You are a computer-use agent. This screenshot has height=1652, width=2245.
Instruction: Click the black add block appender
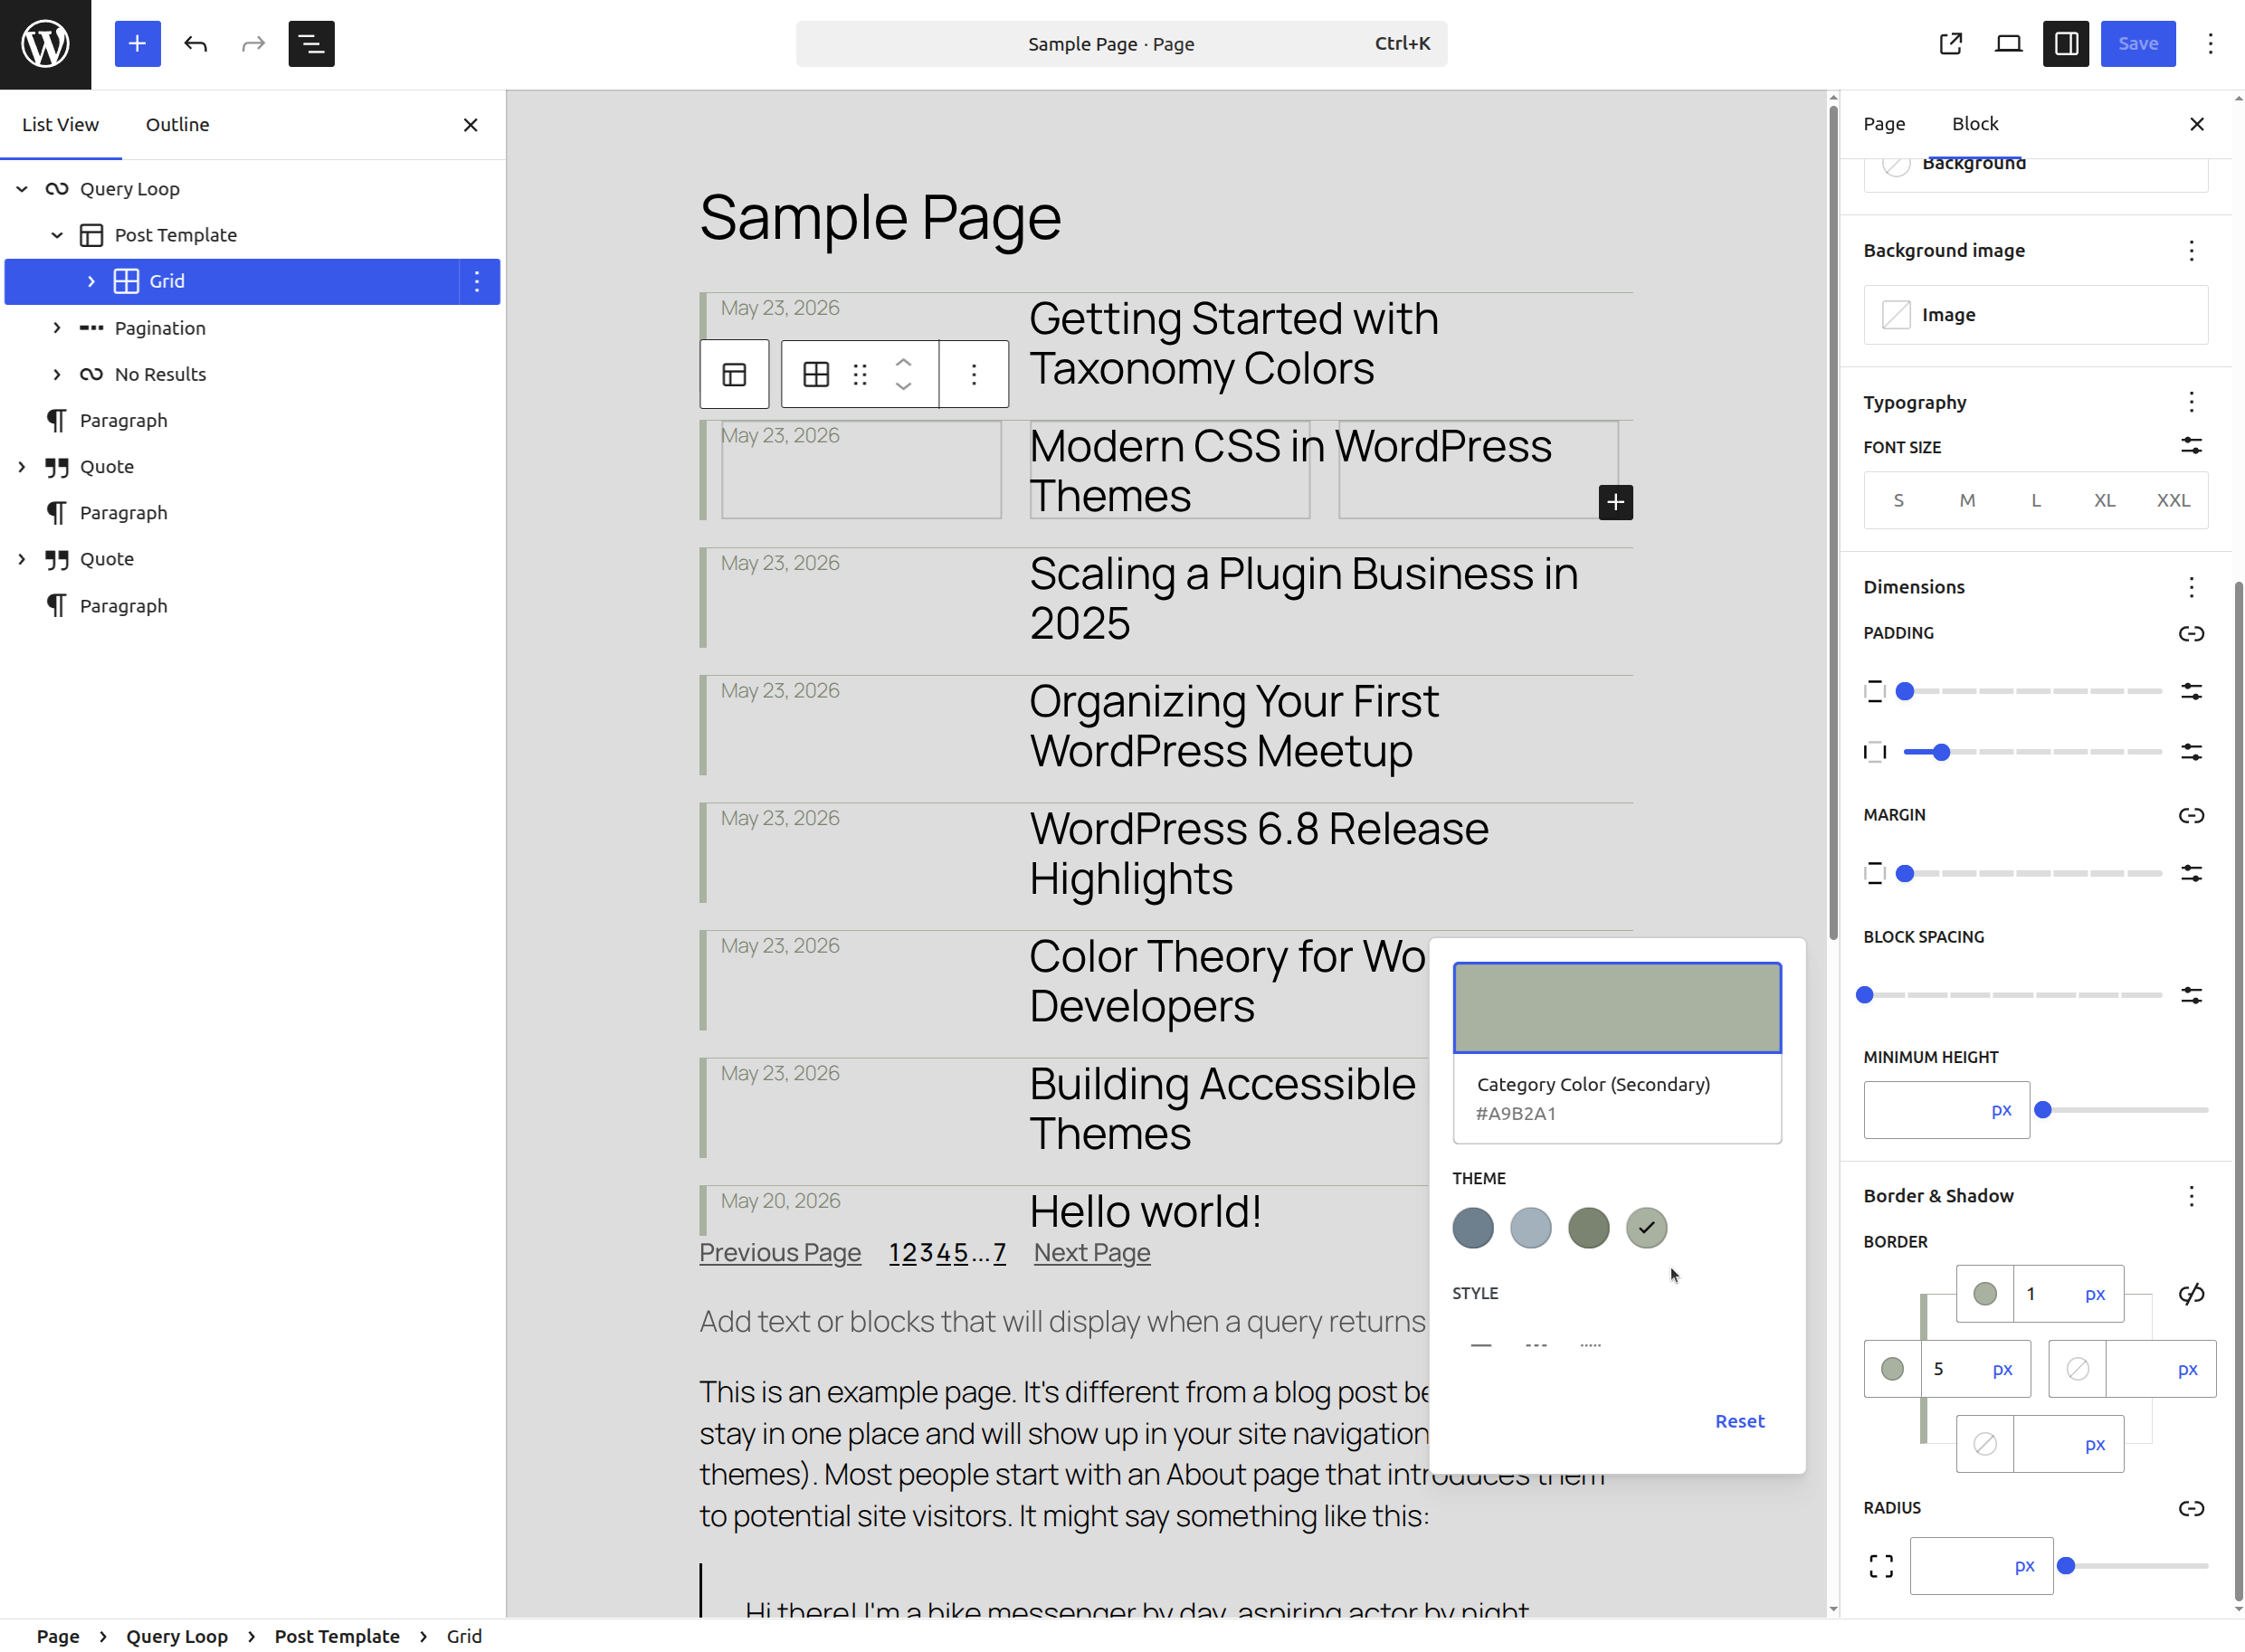pyautogui.click(x=1615, y=502)
